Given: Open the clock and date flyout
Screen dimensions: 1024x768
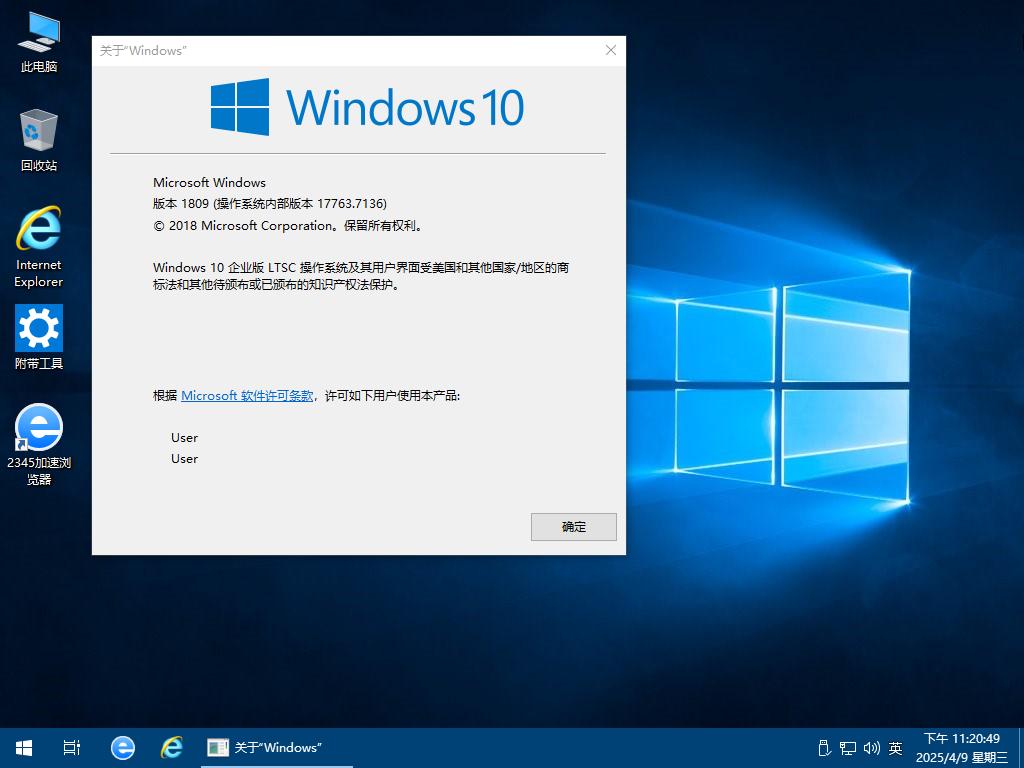Looking at the screenshot, I should coord(961,748).
